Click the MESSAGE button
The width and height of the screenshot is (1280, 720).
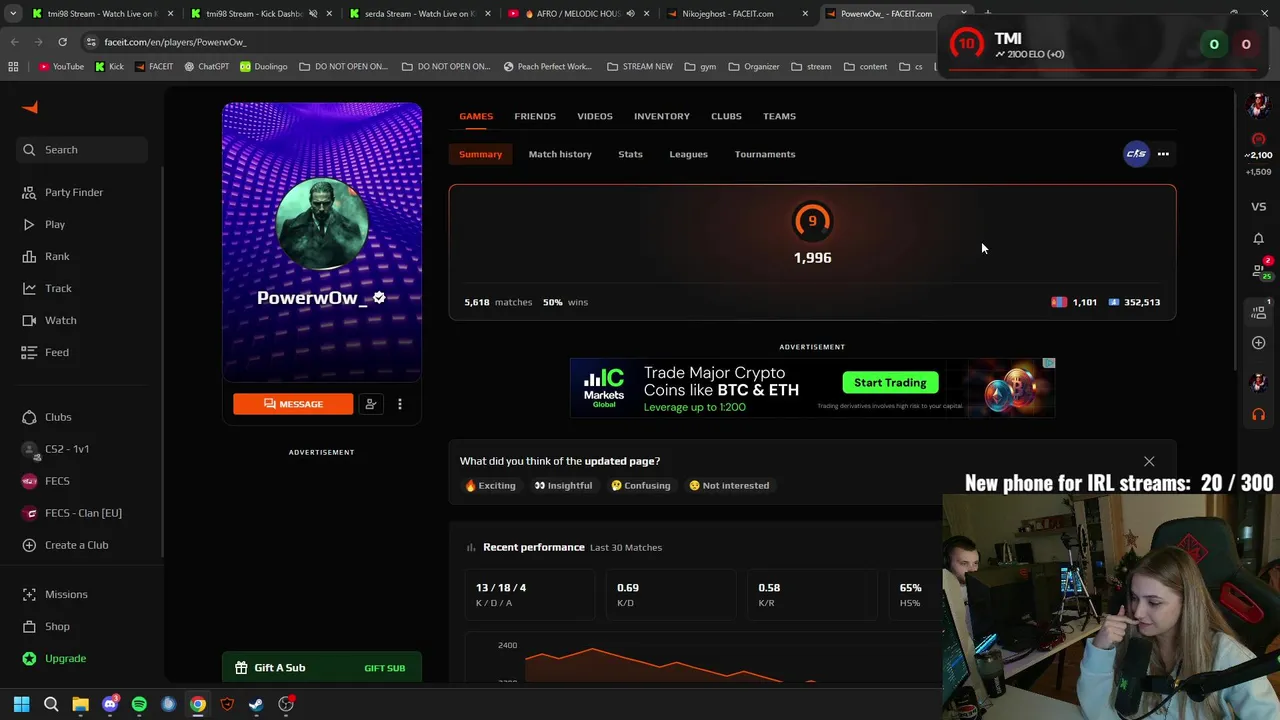(x=293, y=404)
